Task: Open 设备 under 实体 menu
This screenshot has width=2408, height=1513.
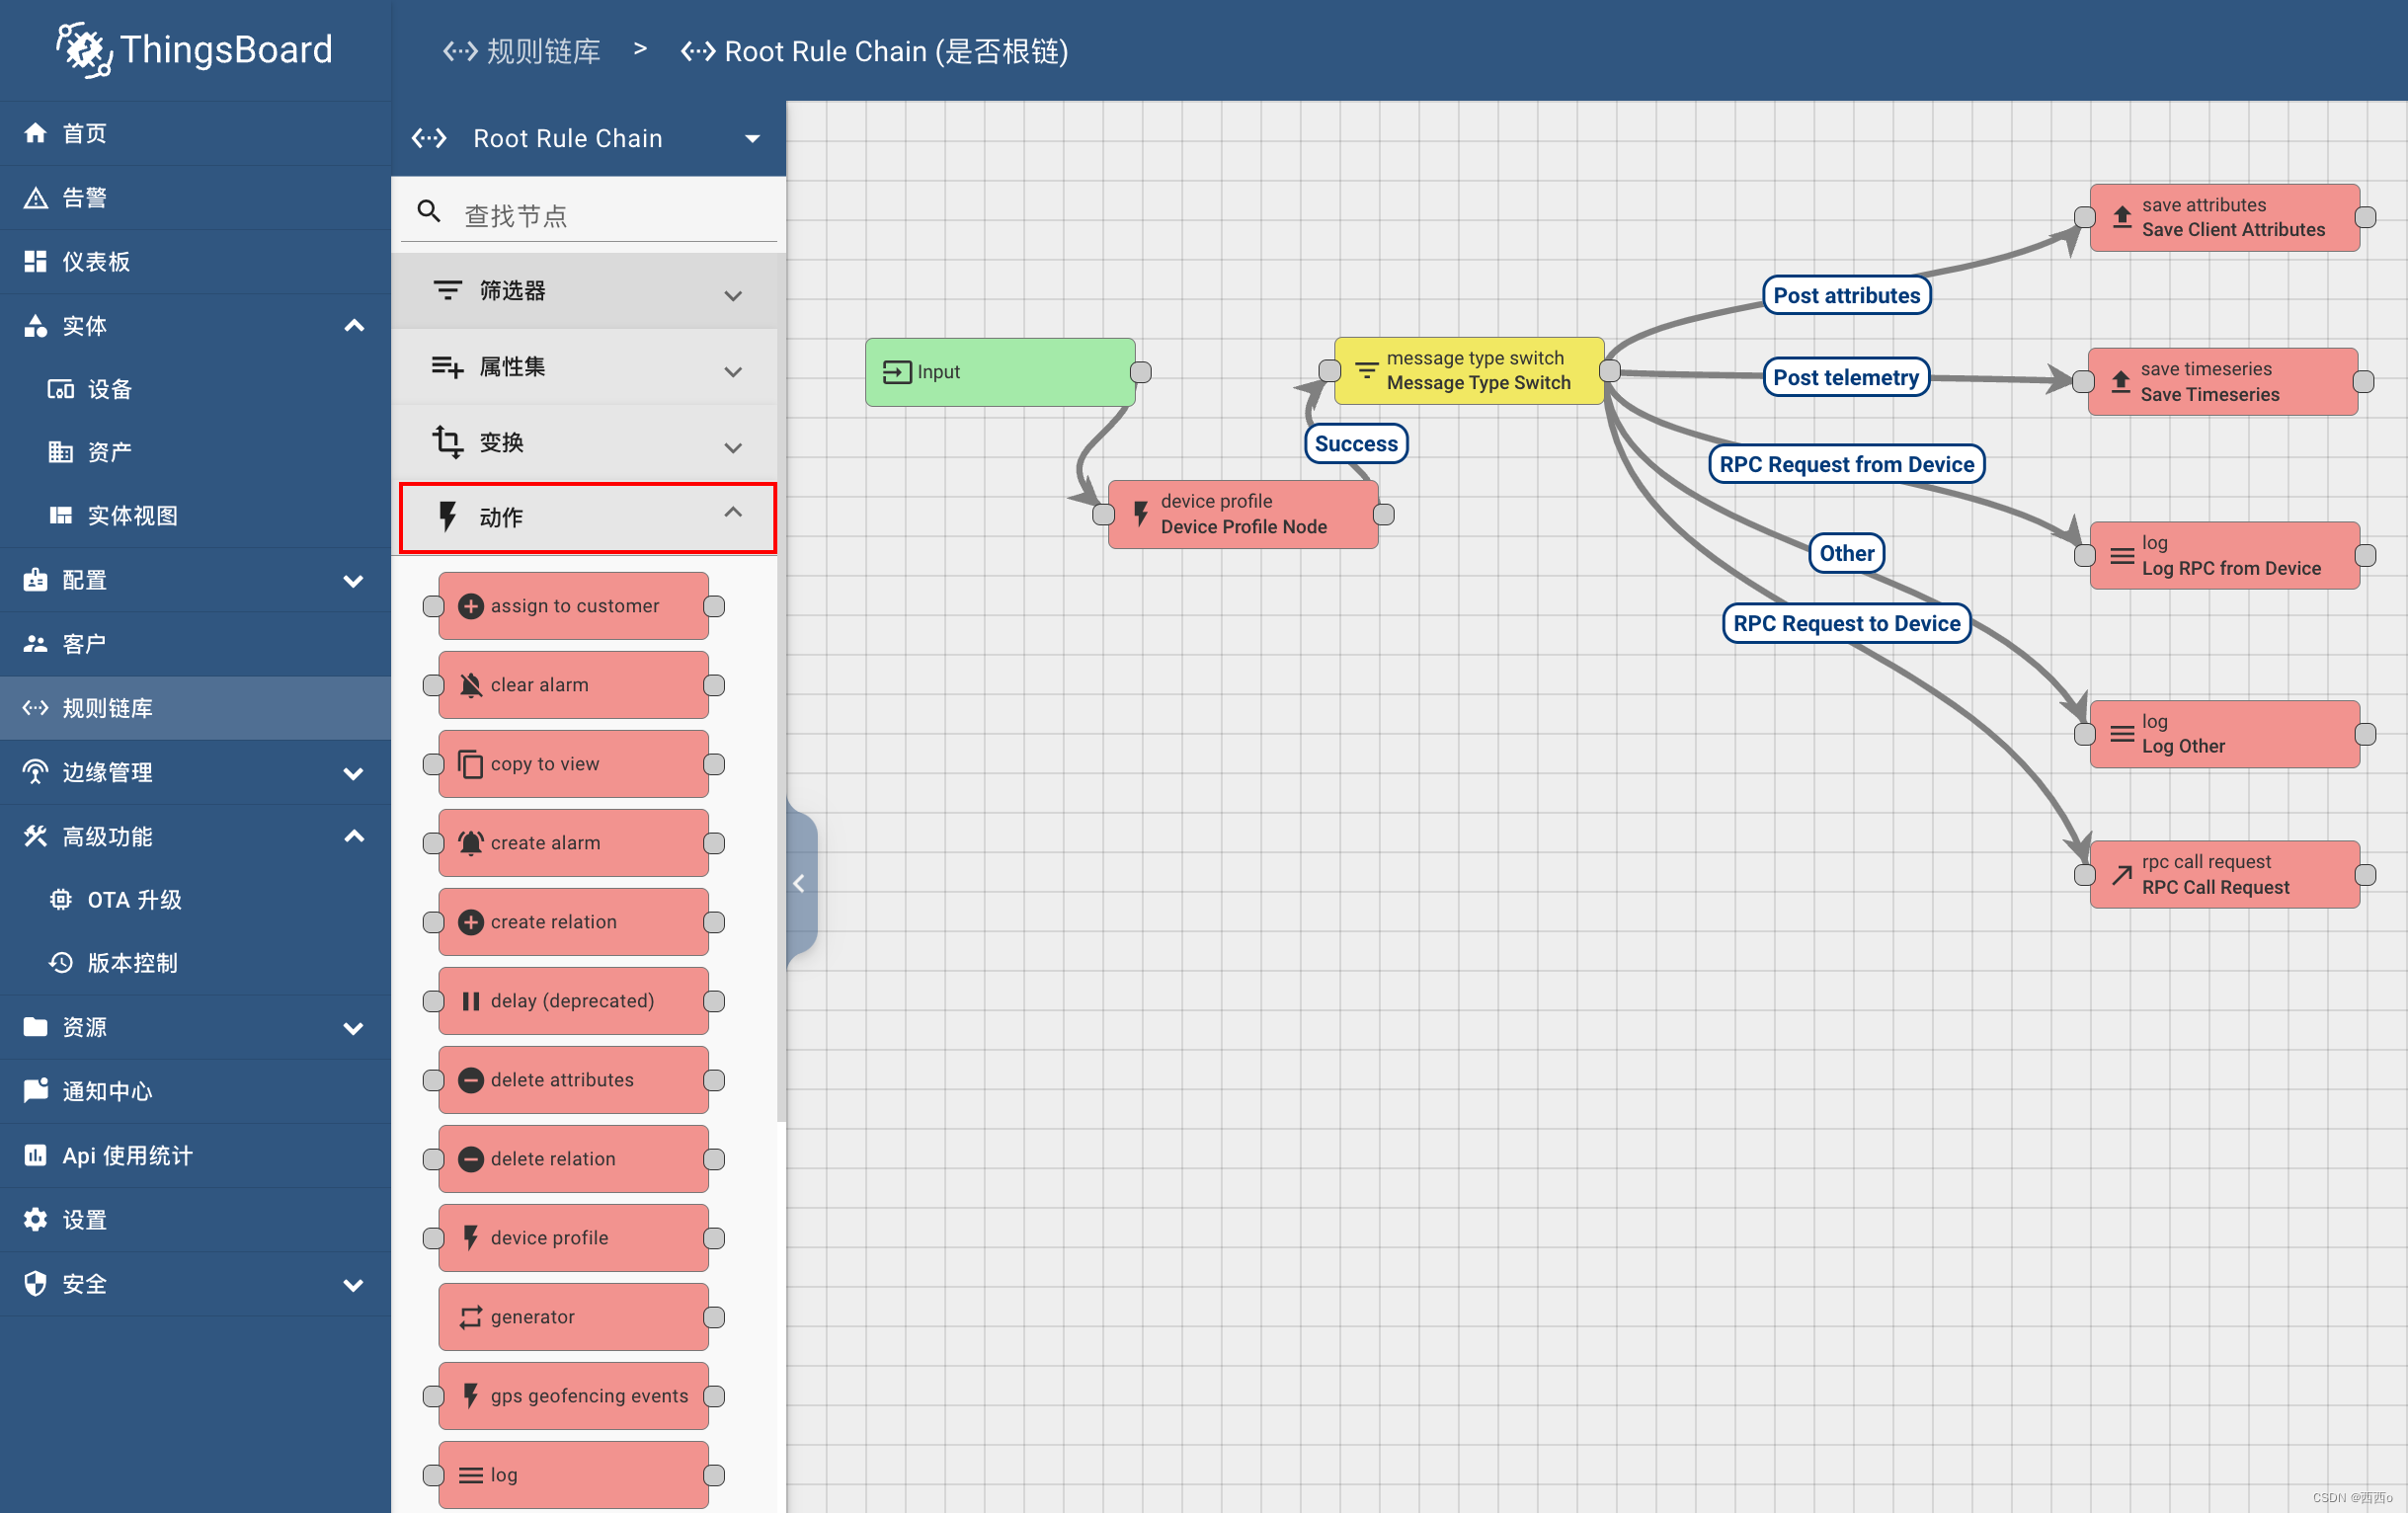Action: [109, 389]
